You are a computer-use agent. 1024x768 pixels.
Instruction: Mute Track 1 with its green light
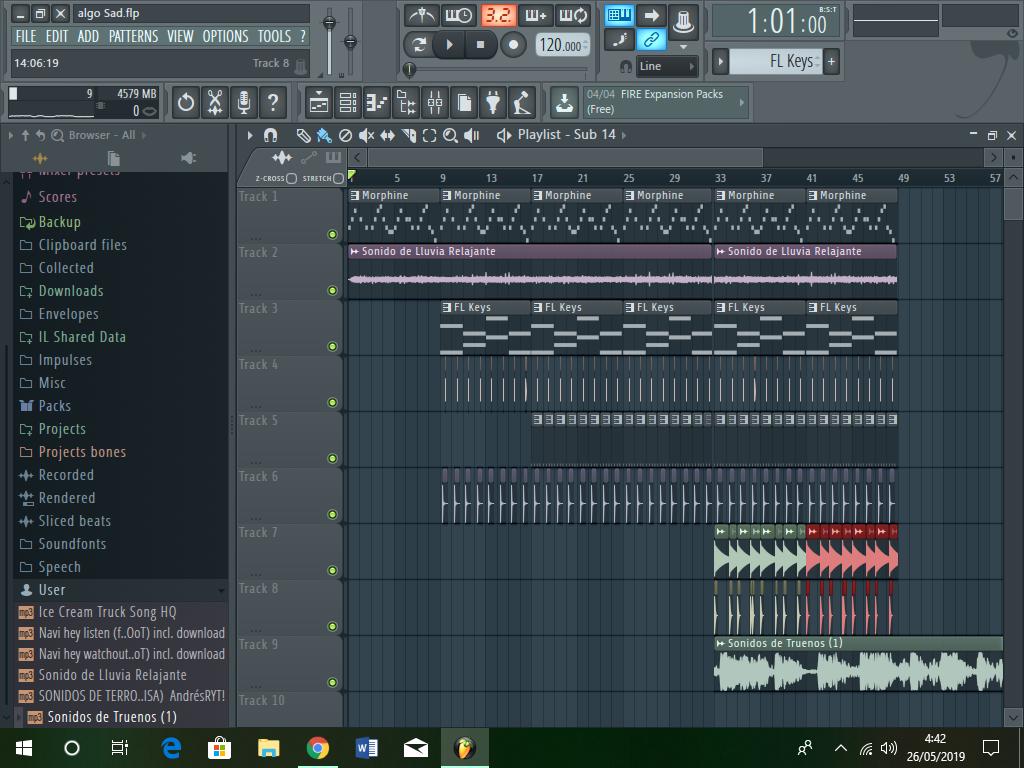click(x=332, y=234)
